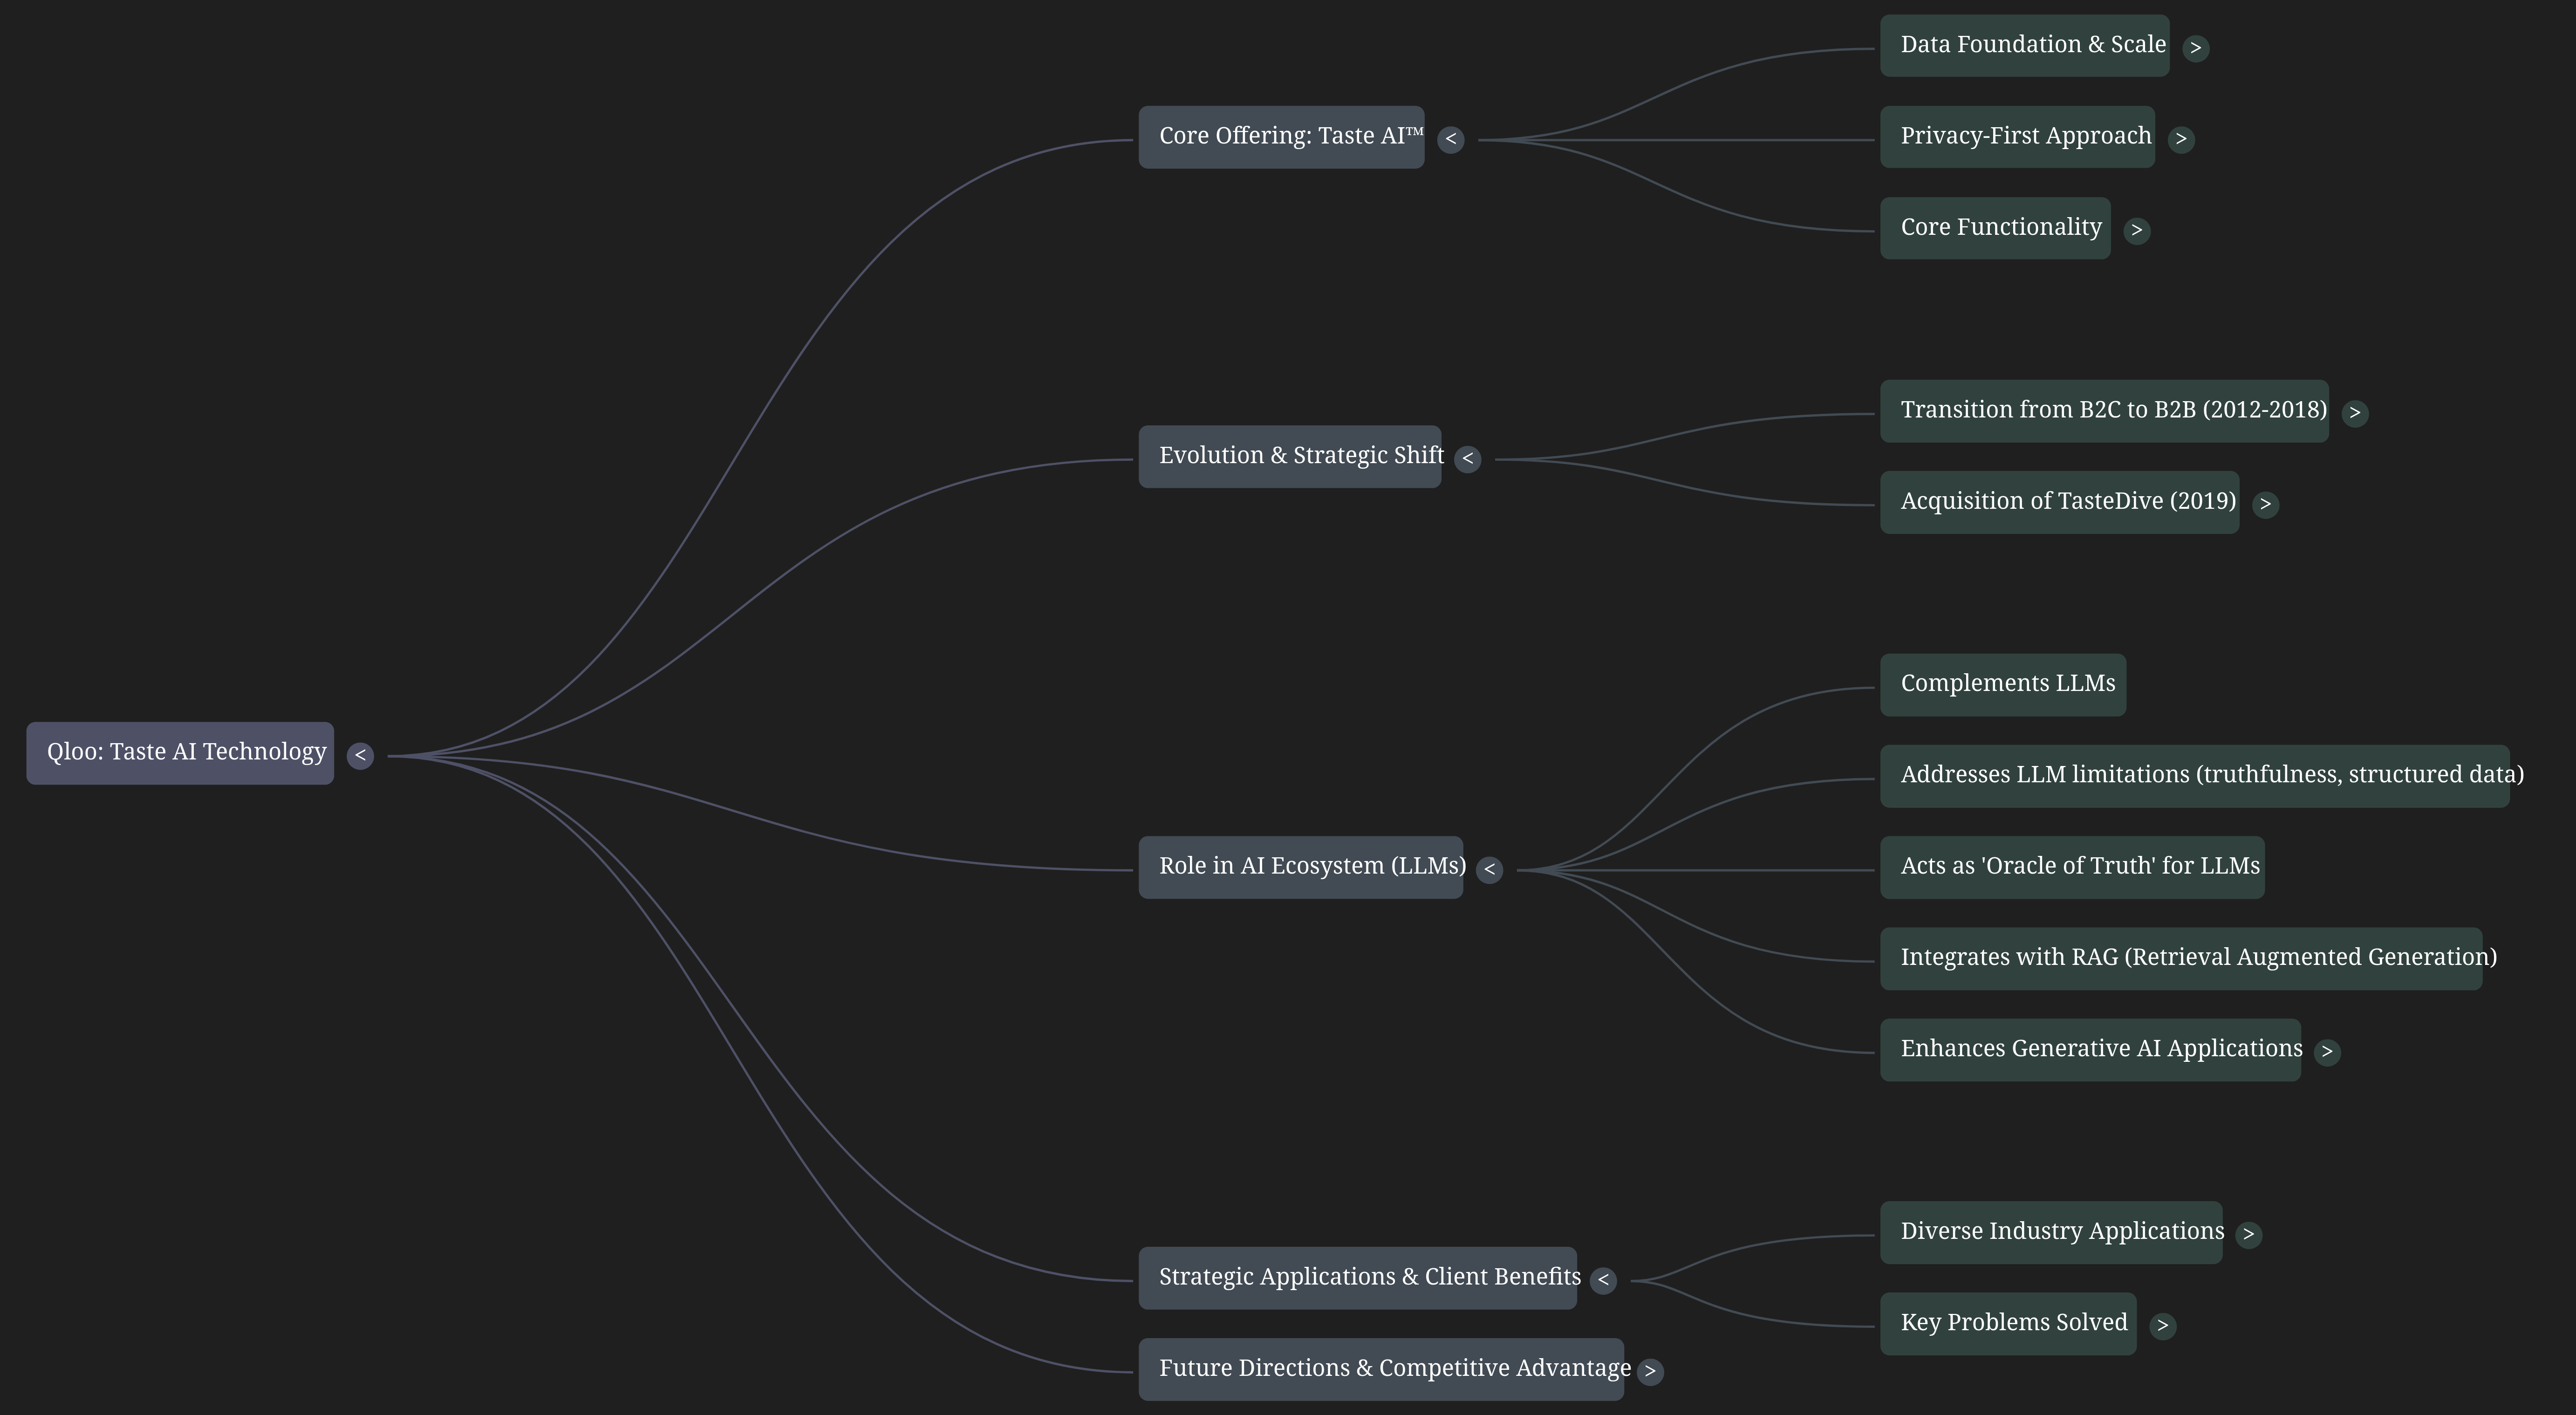Collapse the Core Offering: Taste AI branch
2576x1415 pixels.
pos(1450,140)
